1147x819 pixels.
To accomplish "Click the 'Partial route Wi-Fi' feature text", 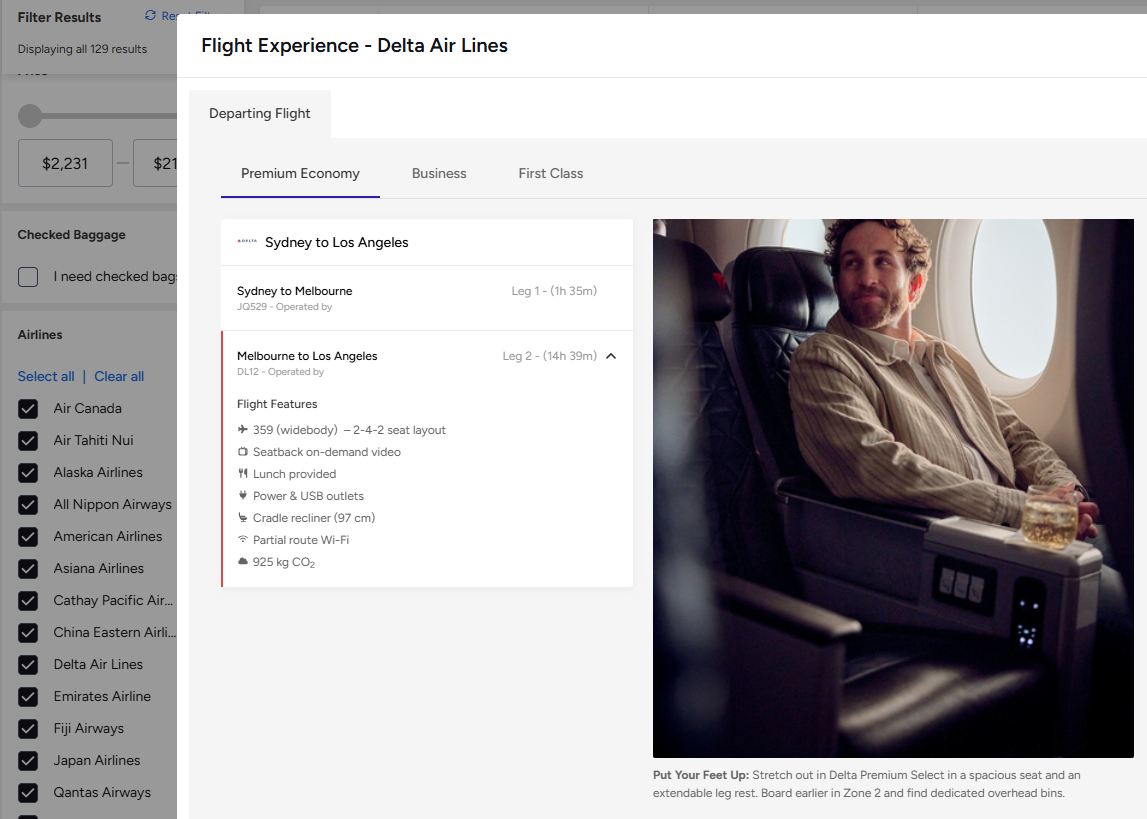I will (301, 540).
